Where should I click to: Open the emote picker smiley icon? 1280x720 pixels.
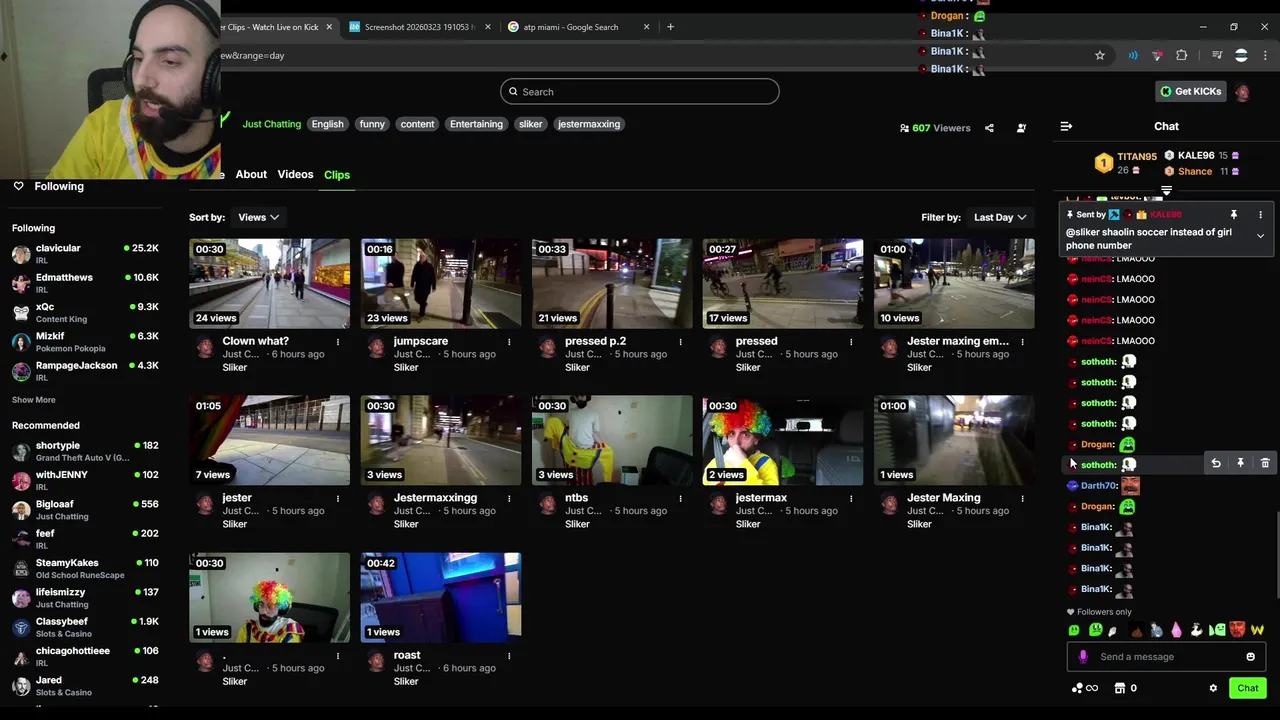pyautogui.click(x=1250, y=657)
